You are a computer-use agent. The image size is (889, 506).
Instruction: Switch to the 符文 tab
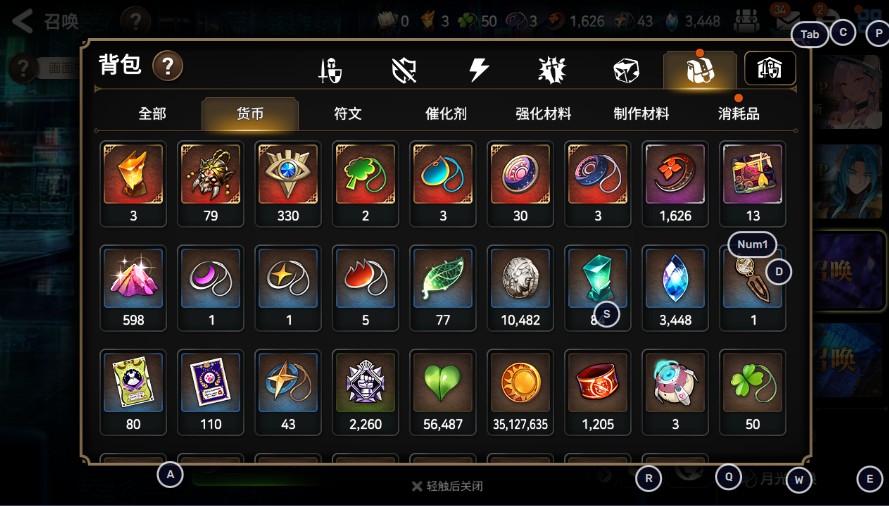[x=348, y=113]
